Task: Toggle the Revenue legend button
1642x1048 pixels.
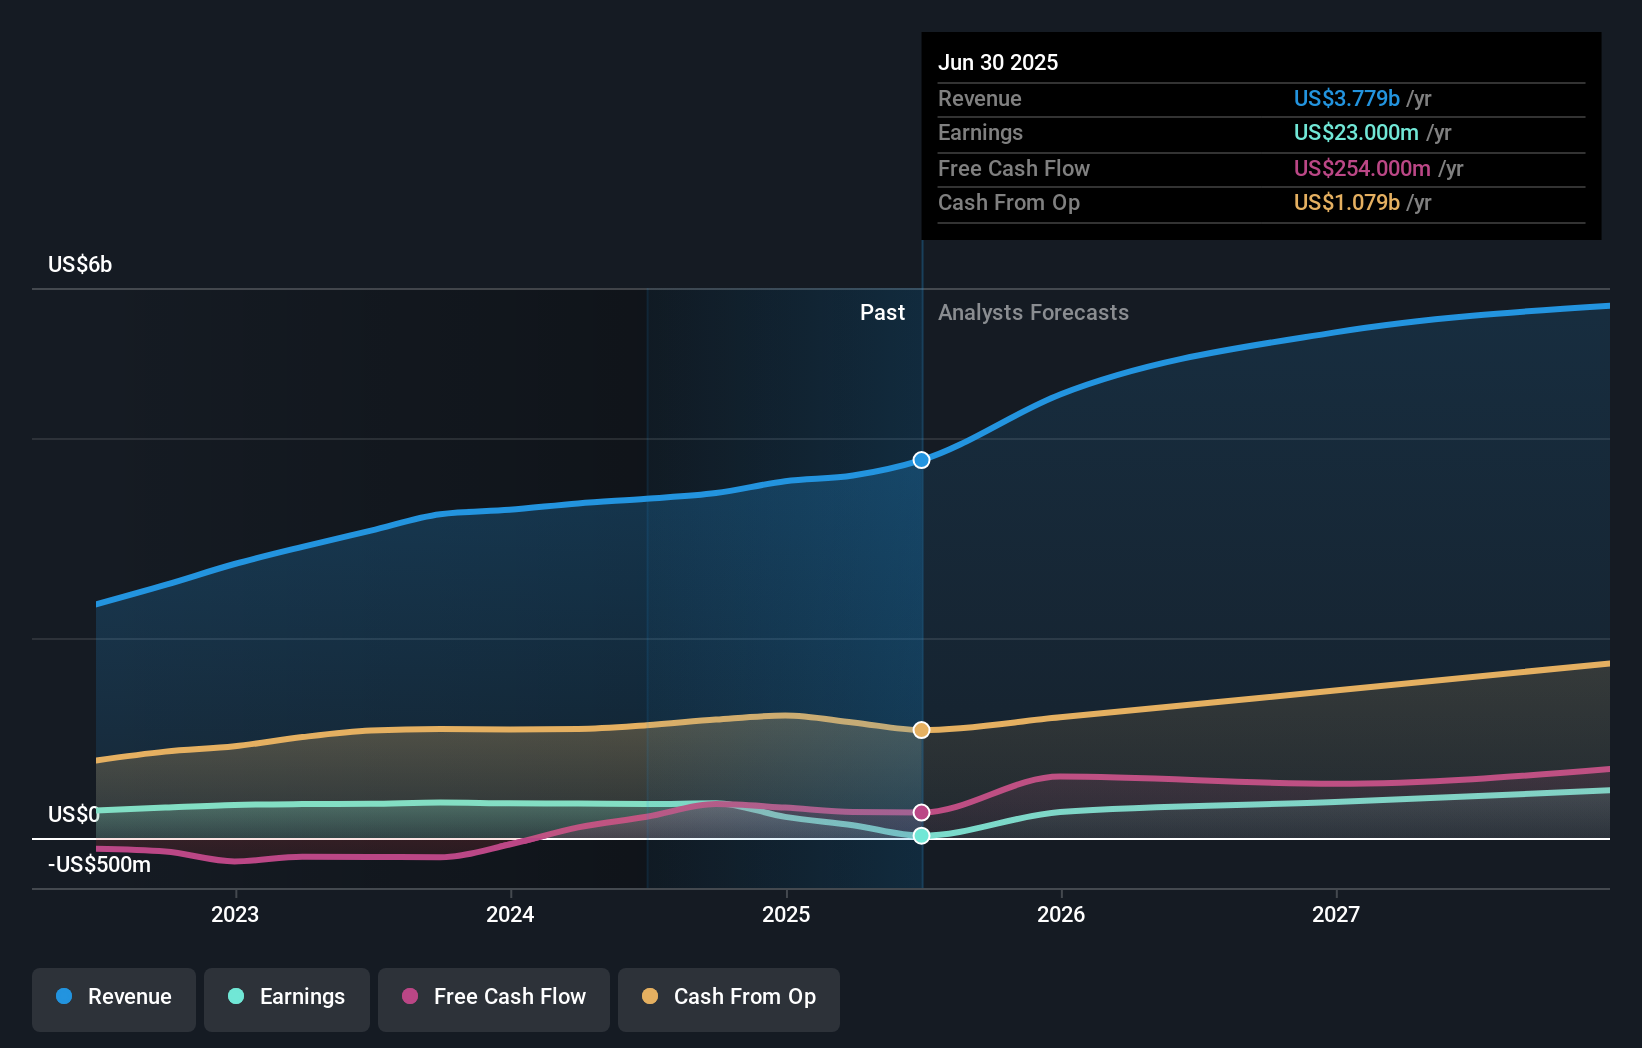Action: [114, 999]
